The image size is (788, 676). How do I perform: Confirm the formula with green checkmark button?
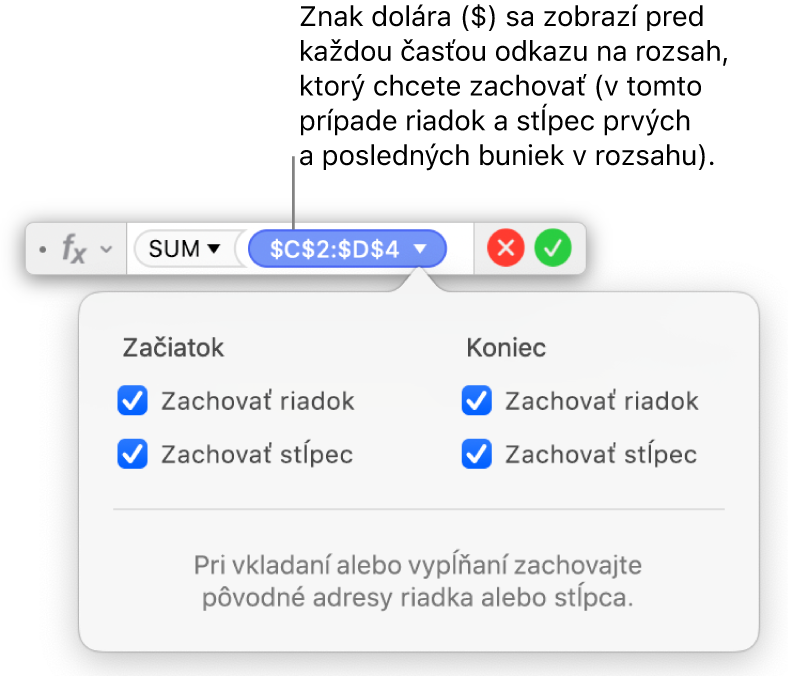[551, 249]
